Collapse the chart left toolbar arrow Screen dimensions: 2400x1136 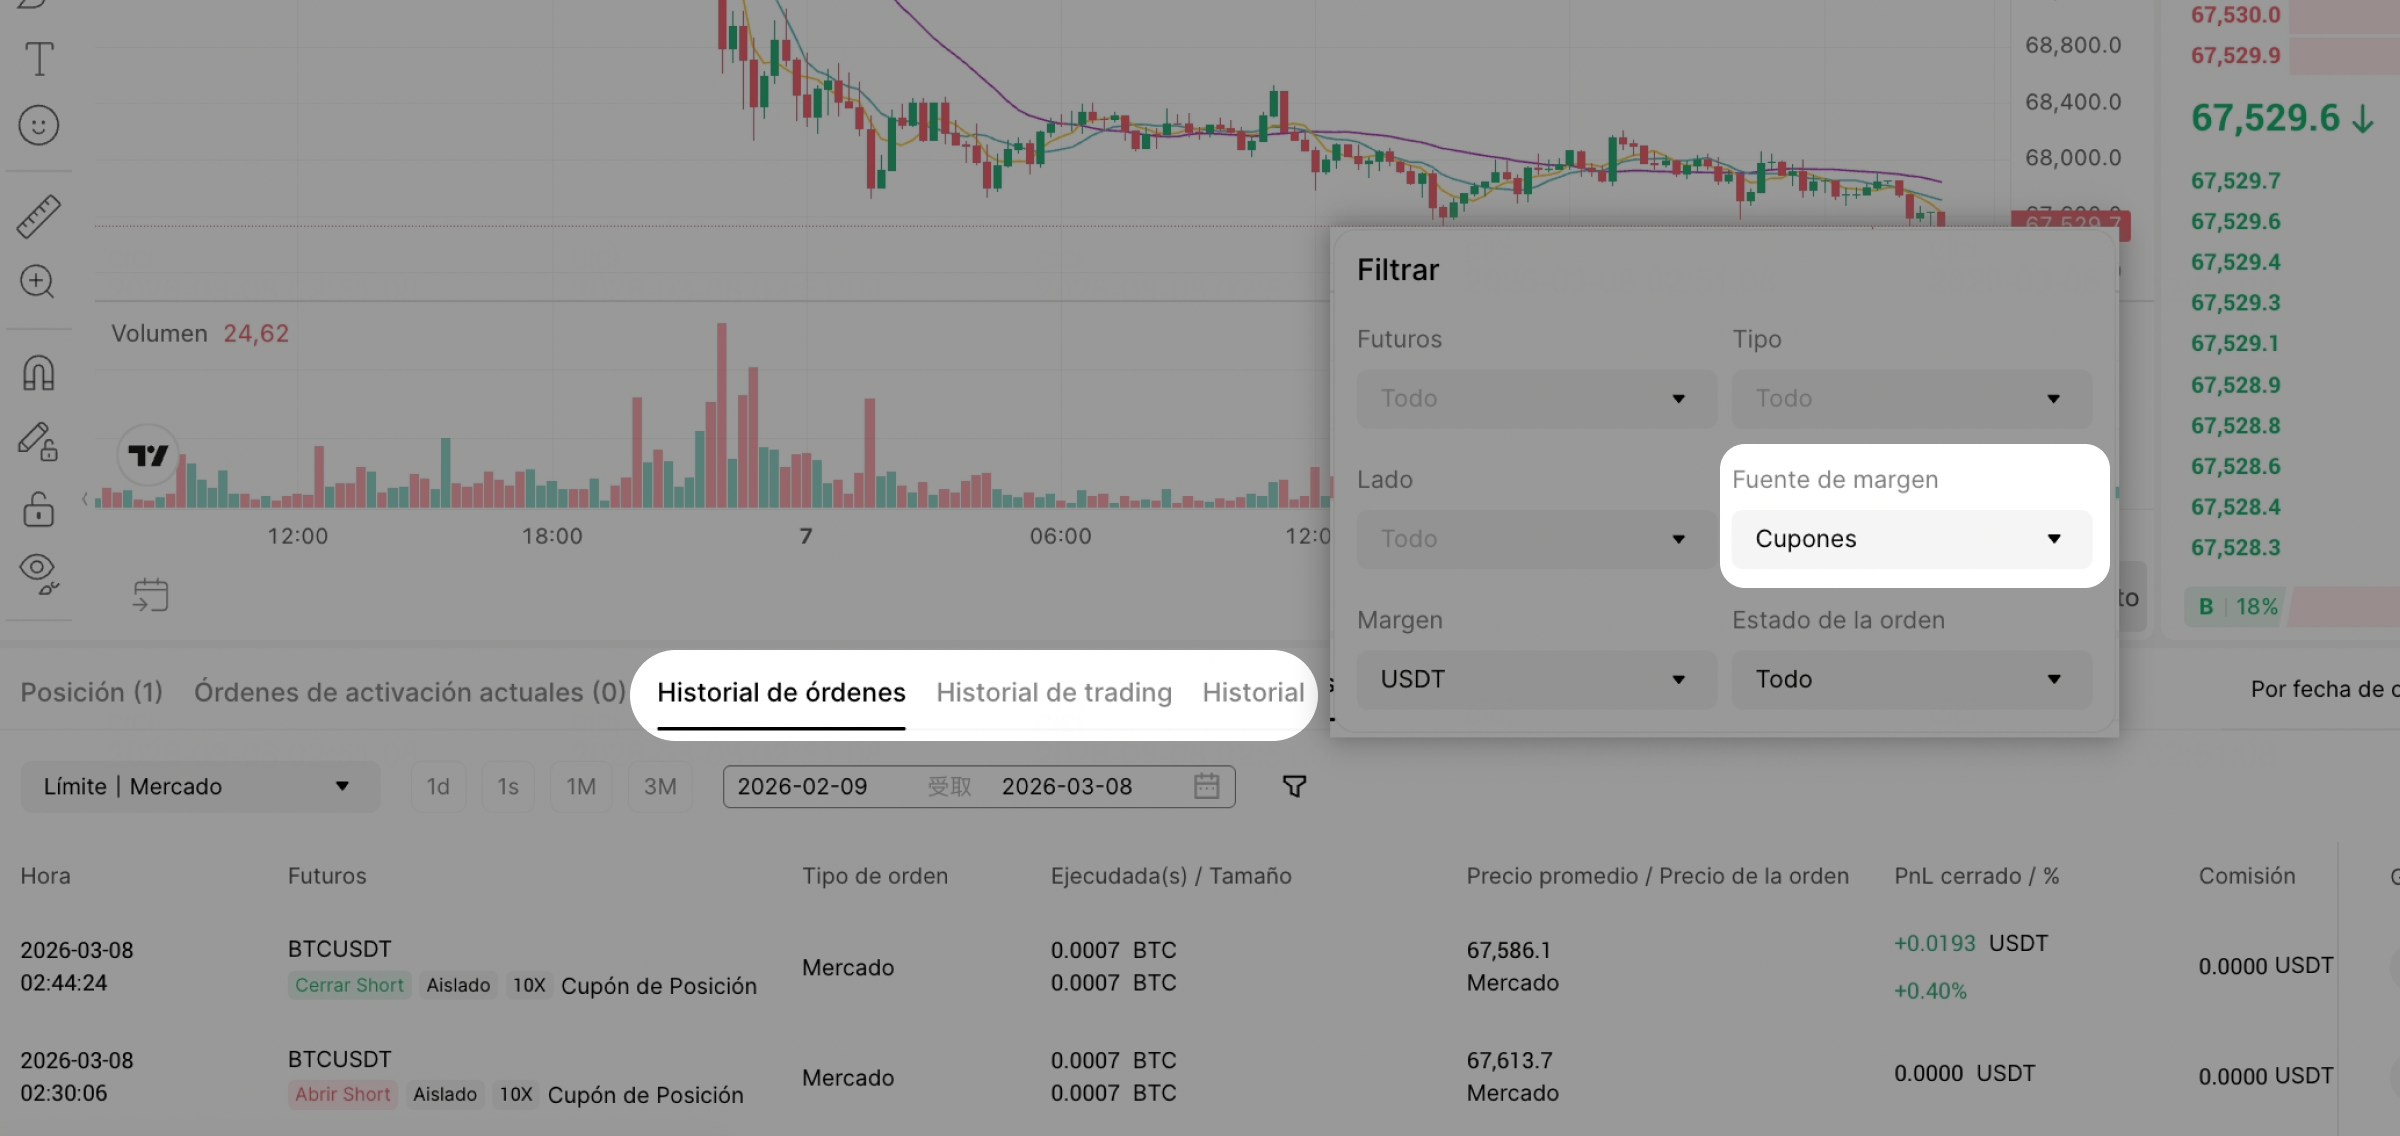pyautogui.click(x=85, y=499)
